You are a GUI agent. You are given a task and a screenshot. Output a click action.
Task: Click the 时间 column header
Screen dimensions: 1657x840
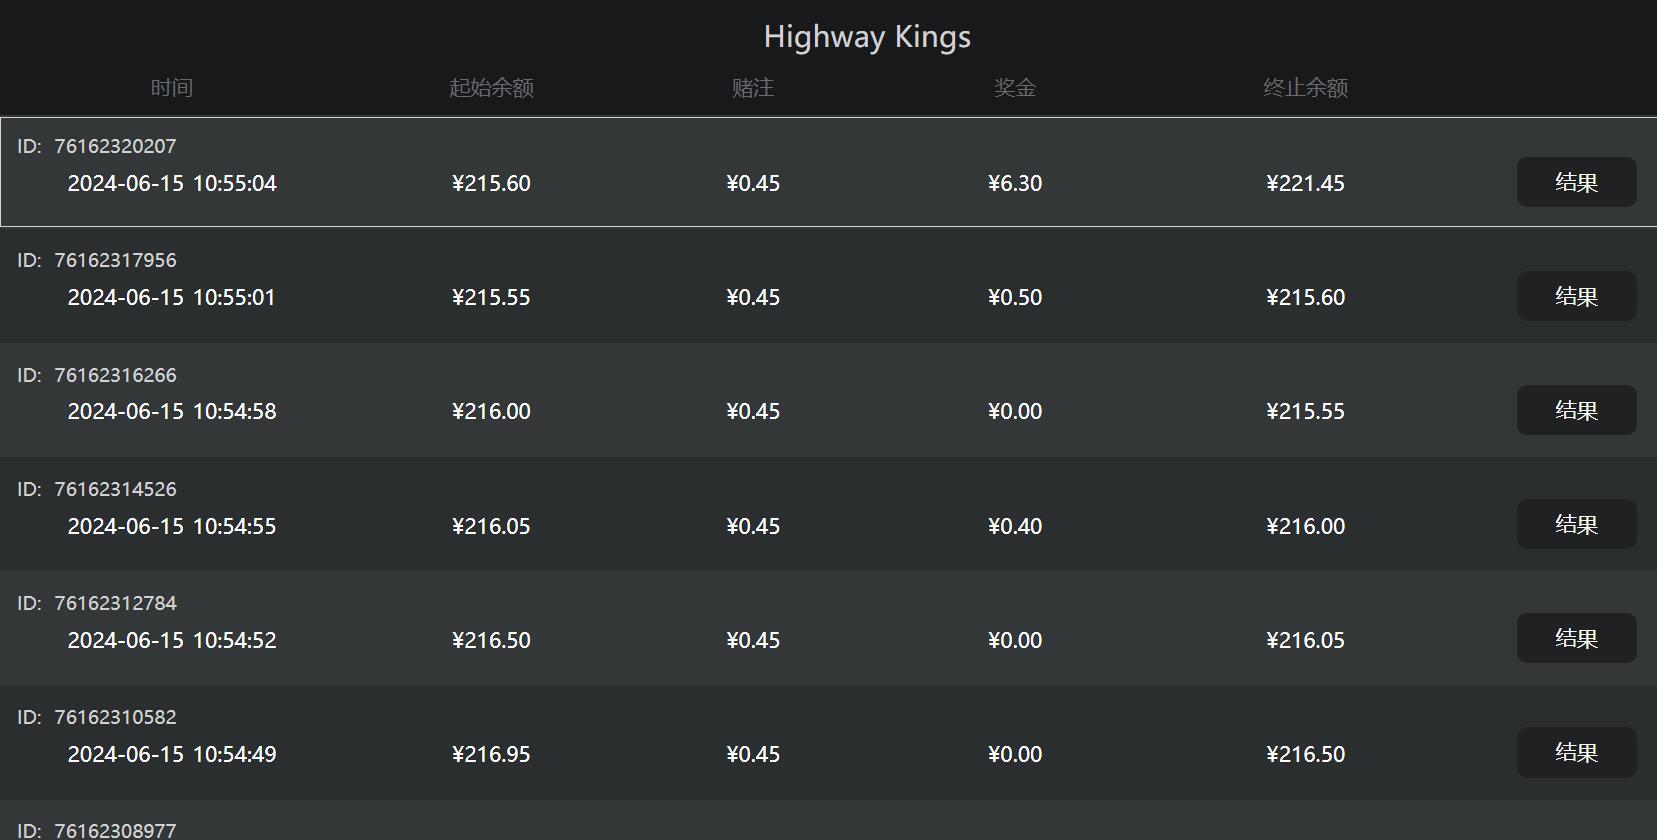pos(172,88)
